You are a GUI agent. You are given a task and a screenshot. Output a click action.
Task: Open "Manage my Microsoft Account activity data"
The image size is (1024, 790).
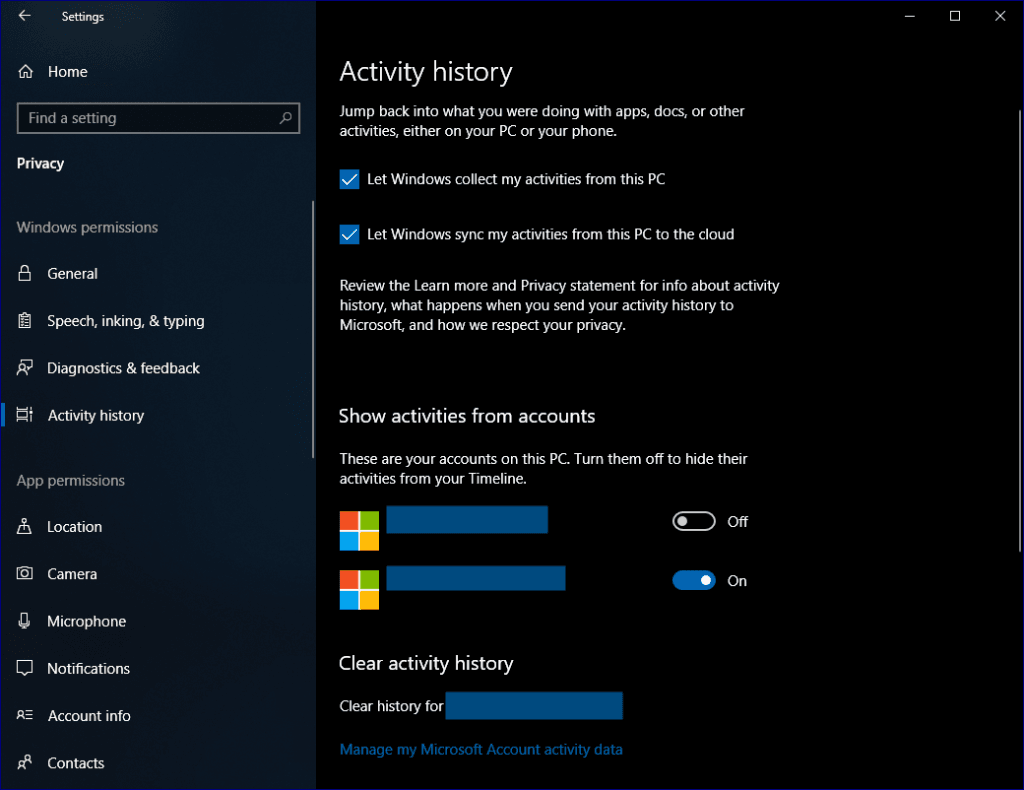[481, 749]
